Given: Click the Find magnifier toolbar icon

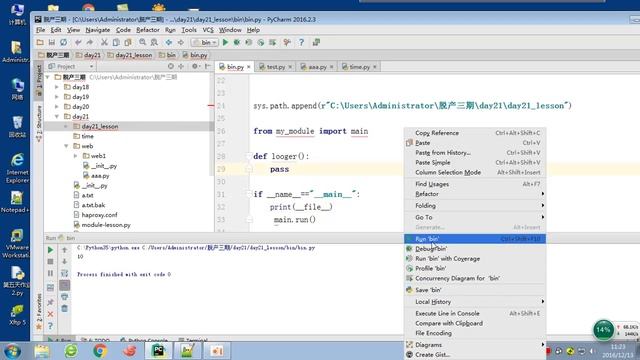Looking at the screenshot, I should (142, 42).
